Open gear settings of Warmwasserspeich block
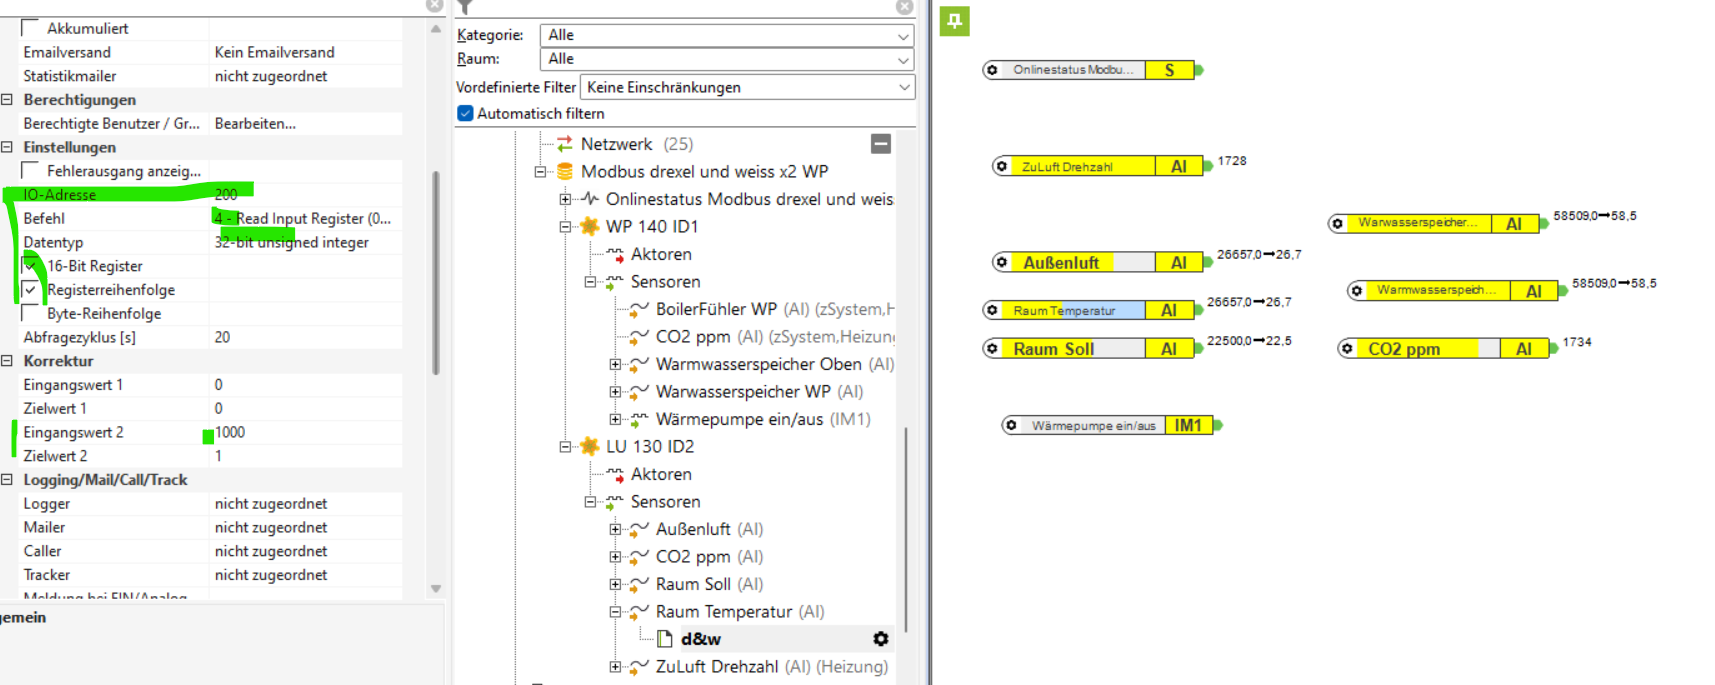Viewport: 1715px width, 685px height. click(x=1356, y=291)
